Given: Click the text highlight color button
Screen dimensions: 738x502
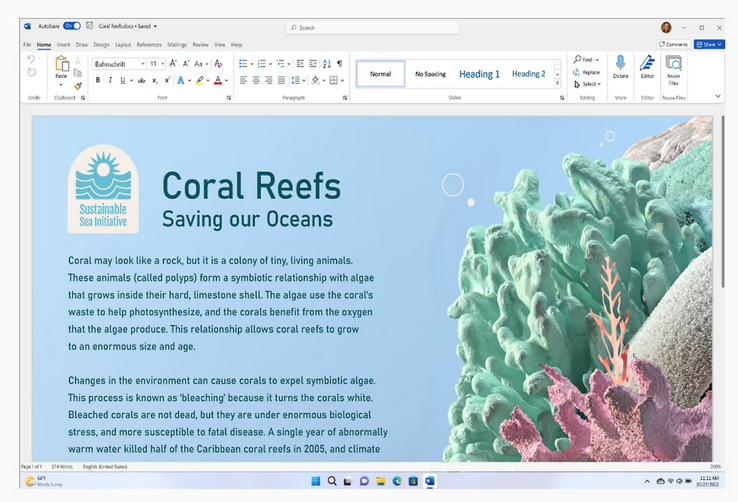Looking at the screenshot, I should coord(200,80).
